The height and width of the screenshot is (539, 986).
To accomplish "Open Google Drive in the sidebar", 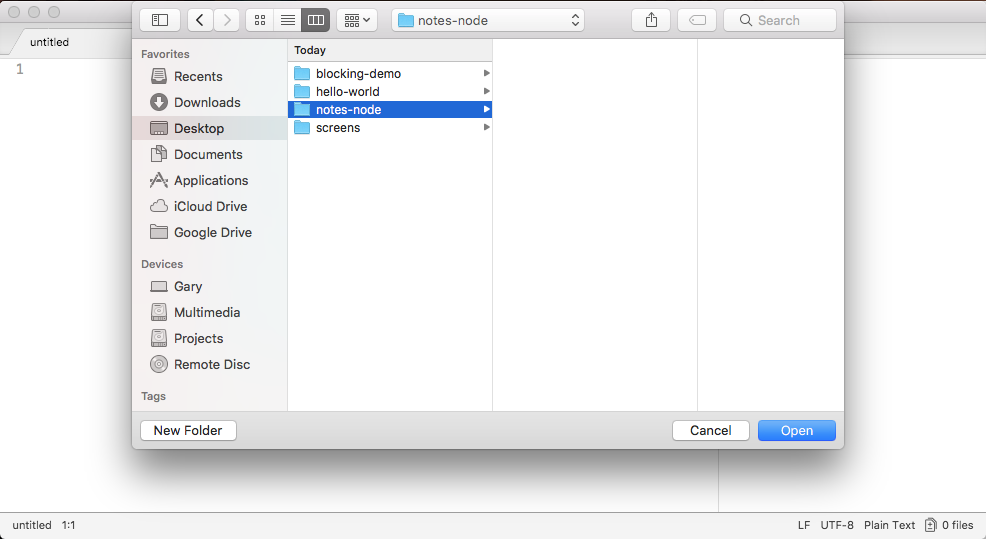I will coord(209,232).
